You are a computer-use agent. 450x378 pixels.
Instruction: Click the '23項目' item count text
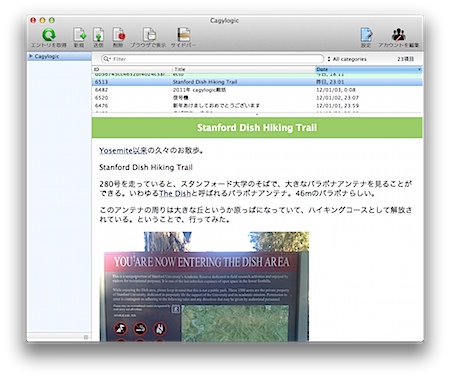[x=405, y=59]
